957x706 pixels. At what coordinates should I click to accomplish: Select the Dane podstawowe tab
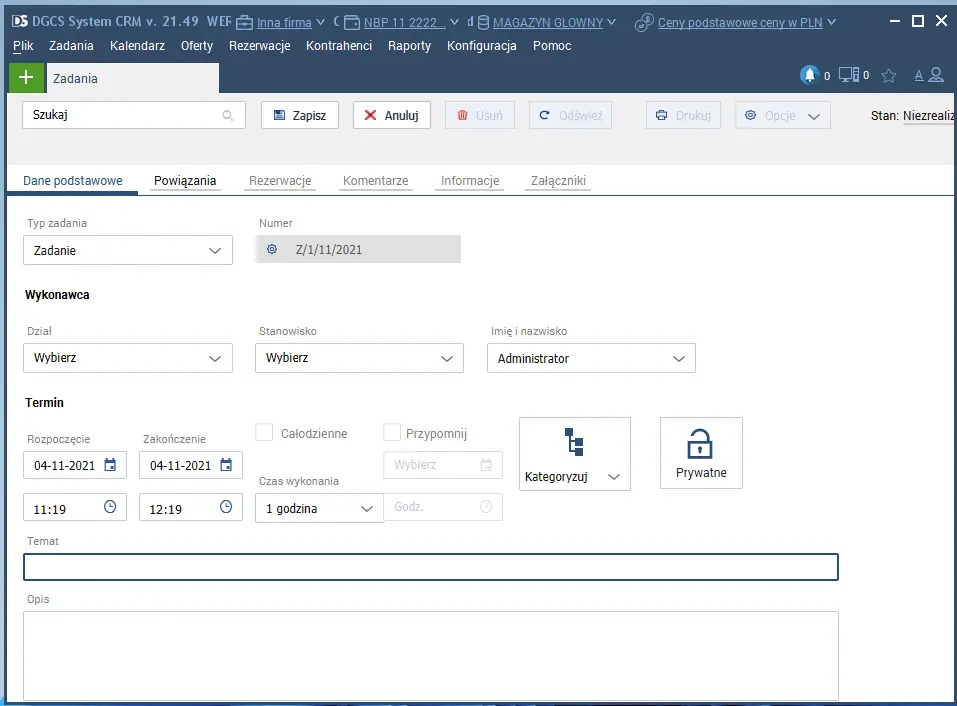[73, 181]
